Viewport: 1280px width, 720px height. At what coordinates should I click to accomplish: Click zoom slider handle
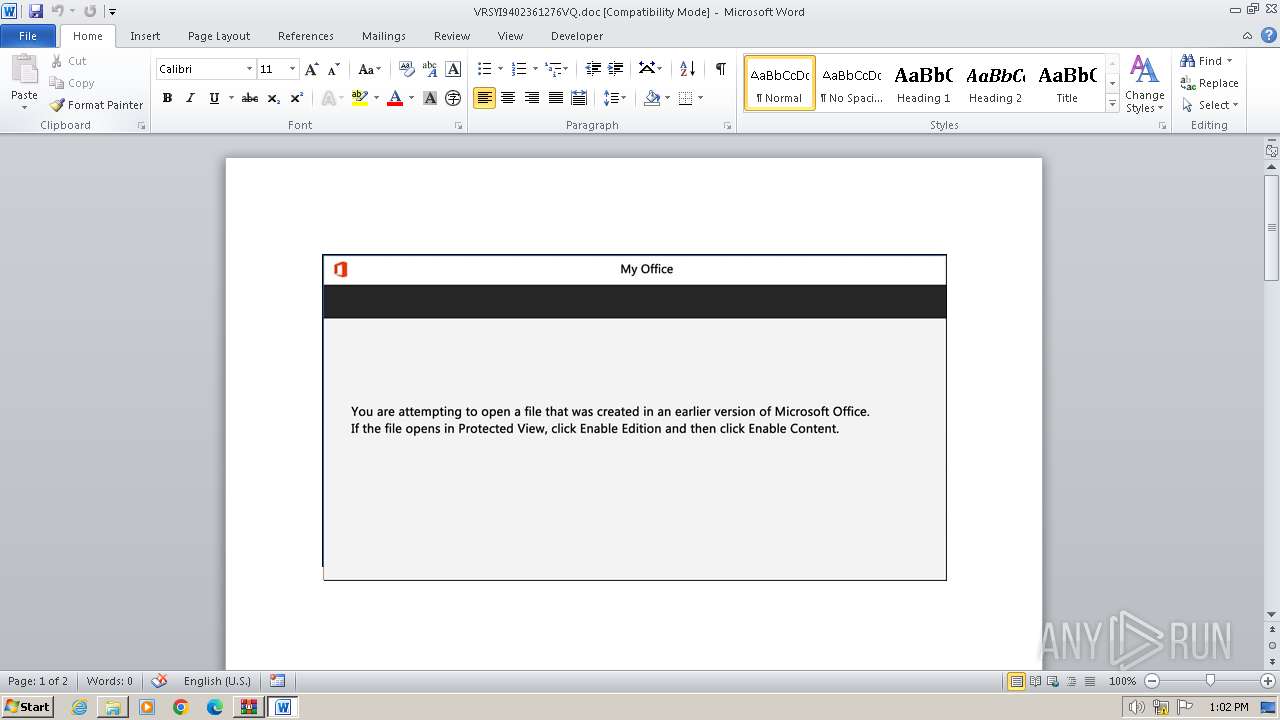click(1210, 681)
